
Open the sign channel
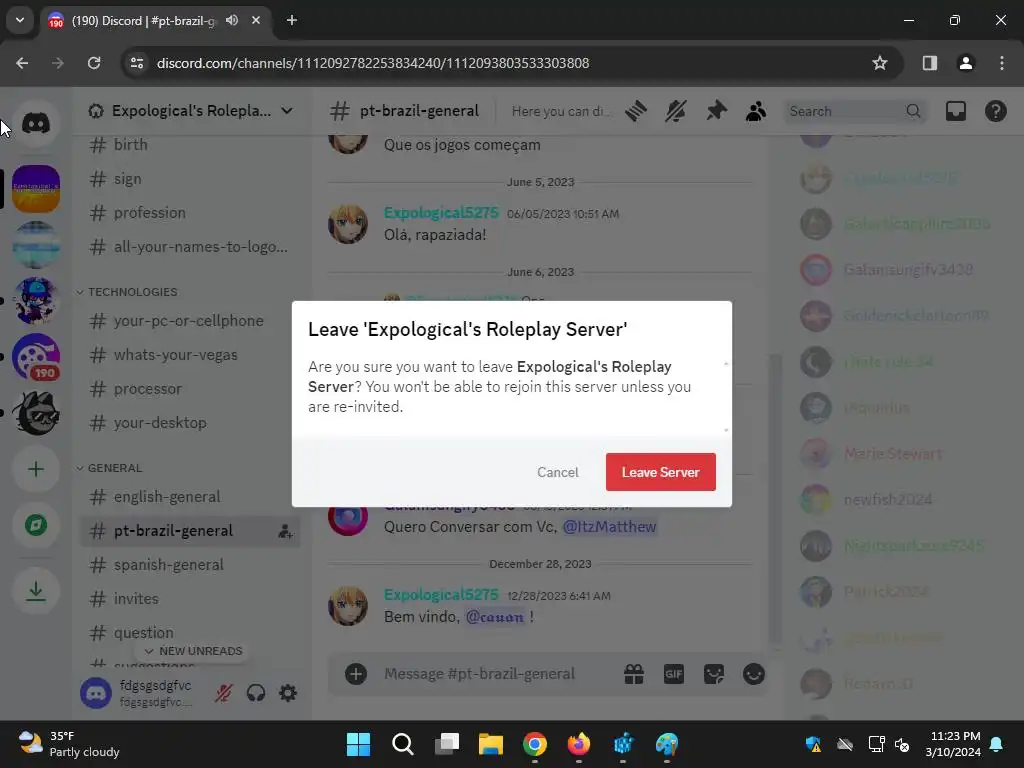click(x=190, y=178)
